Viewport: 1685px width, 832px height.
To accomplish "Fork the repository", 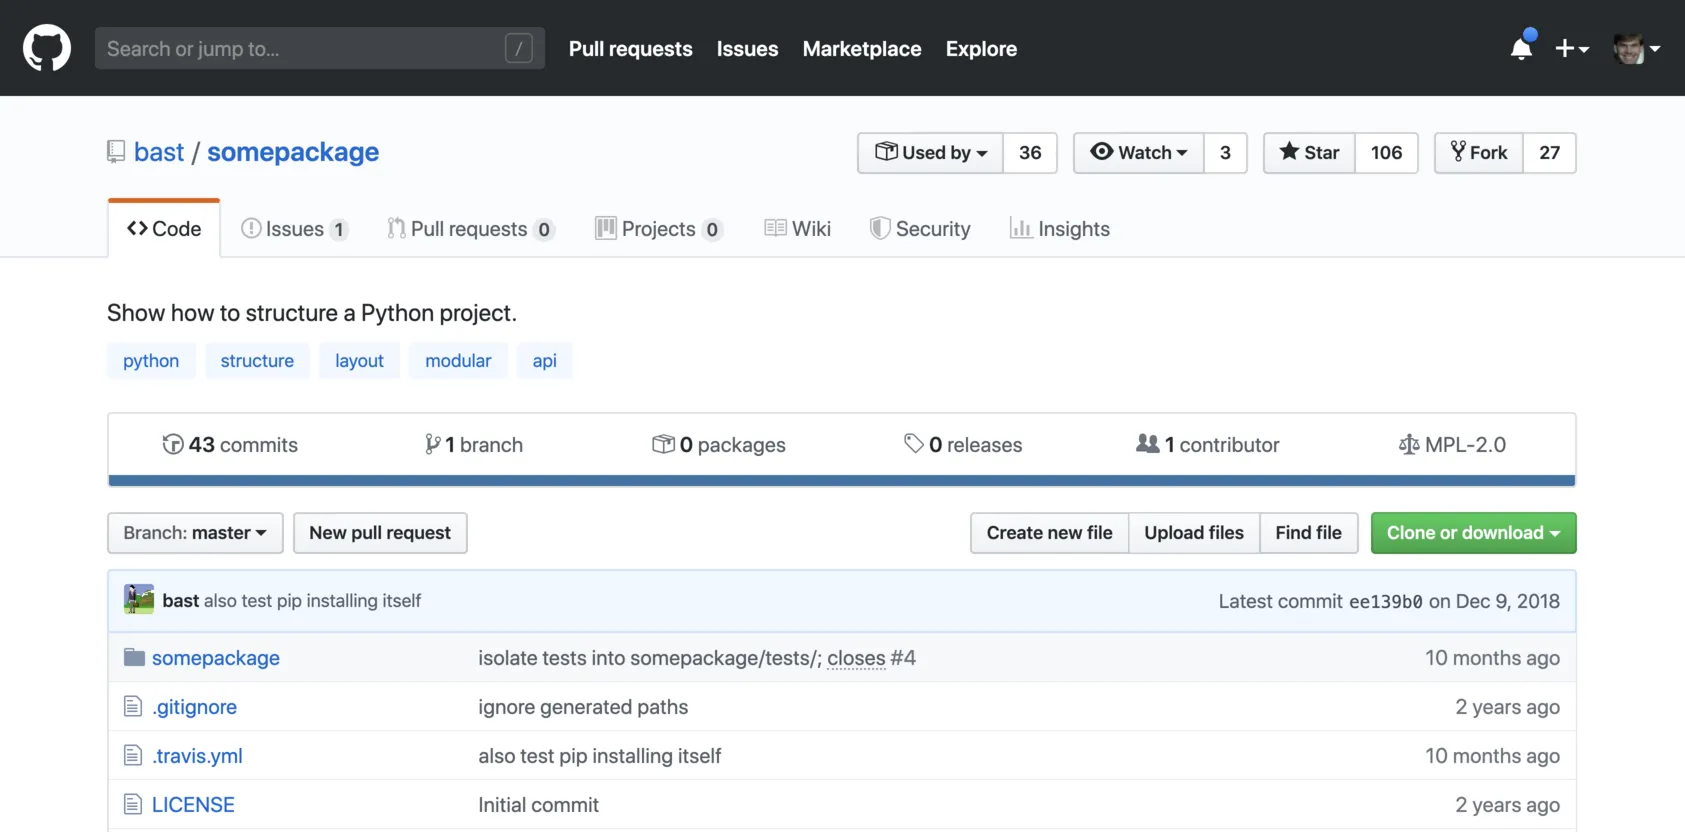I will coord(1479,153).
